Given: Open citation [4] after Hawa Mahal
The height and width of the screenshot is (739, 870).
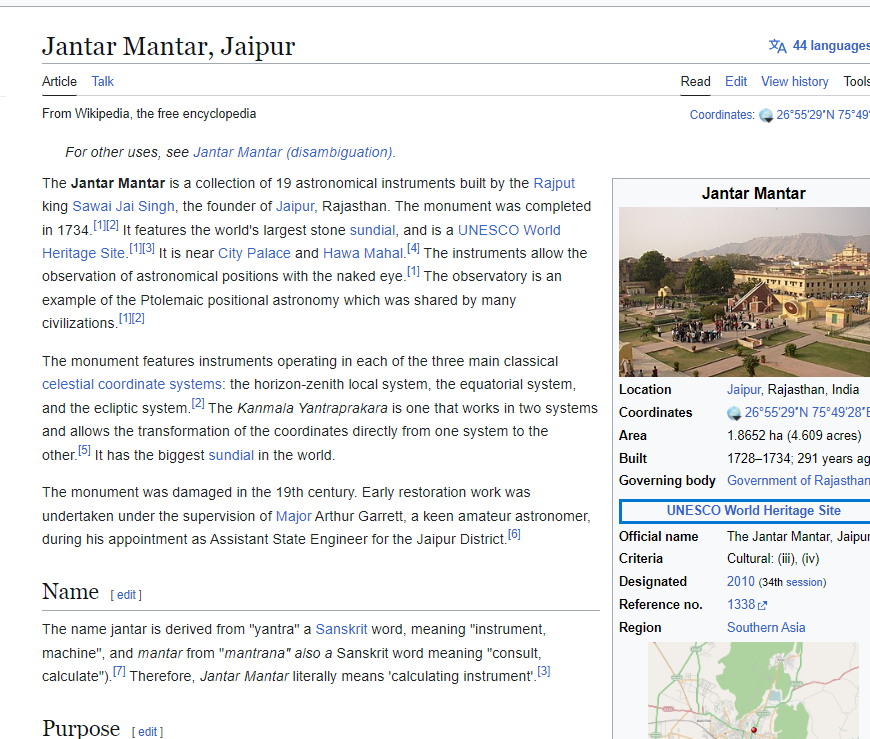Looking at the screenshot, I should tap(413, 248).
